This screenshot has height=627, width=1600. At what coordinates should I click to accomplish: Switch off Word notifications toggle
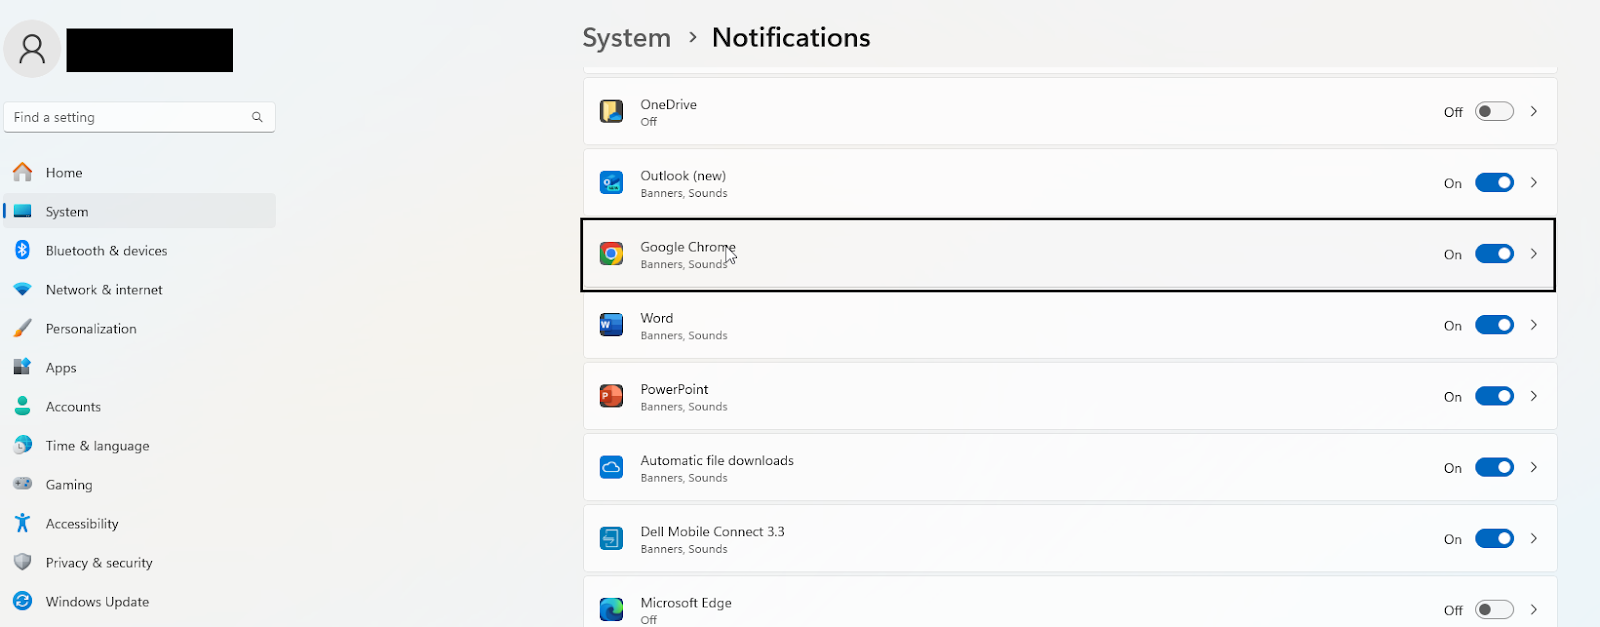click(1494, 325)
